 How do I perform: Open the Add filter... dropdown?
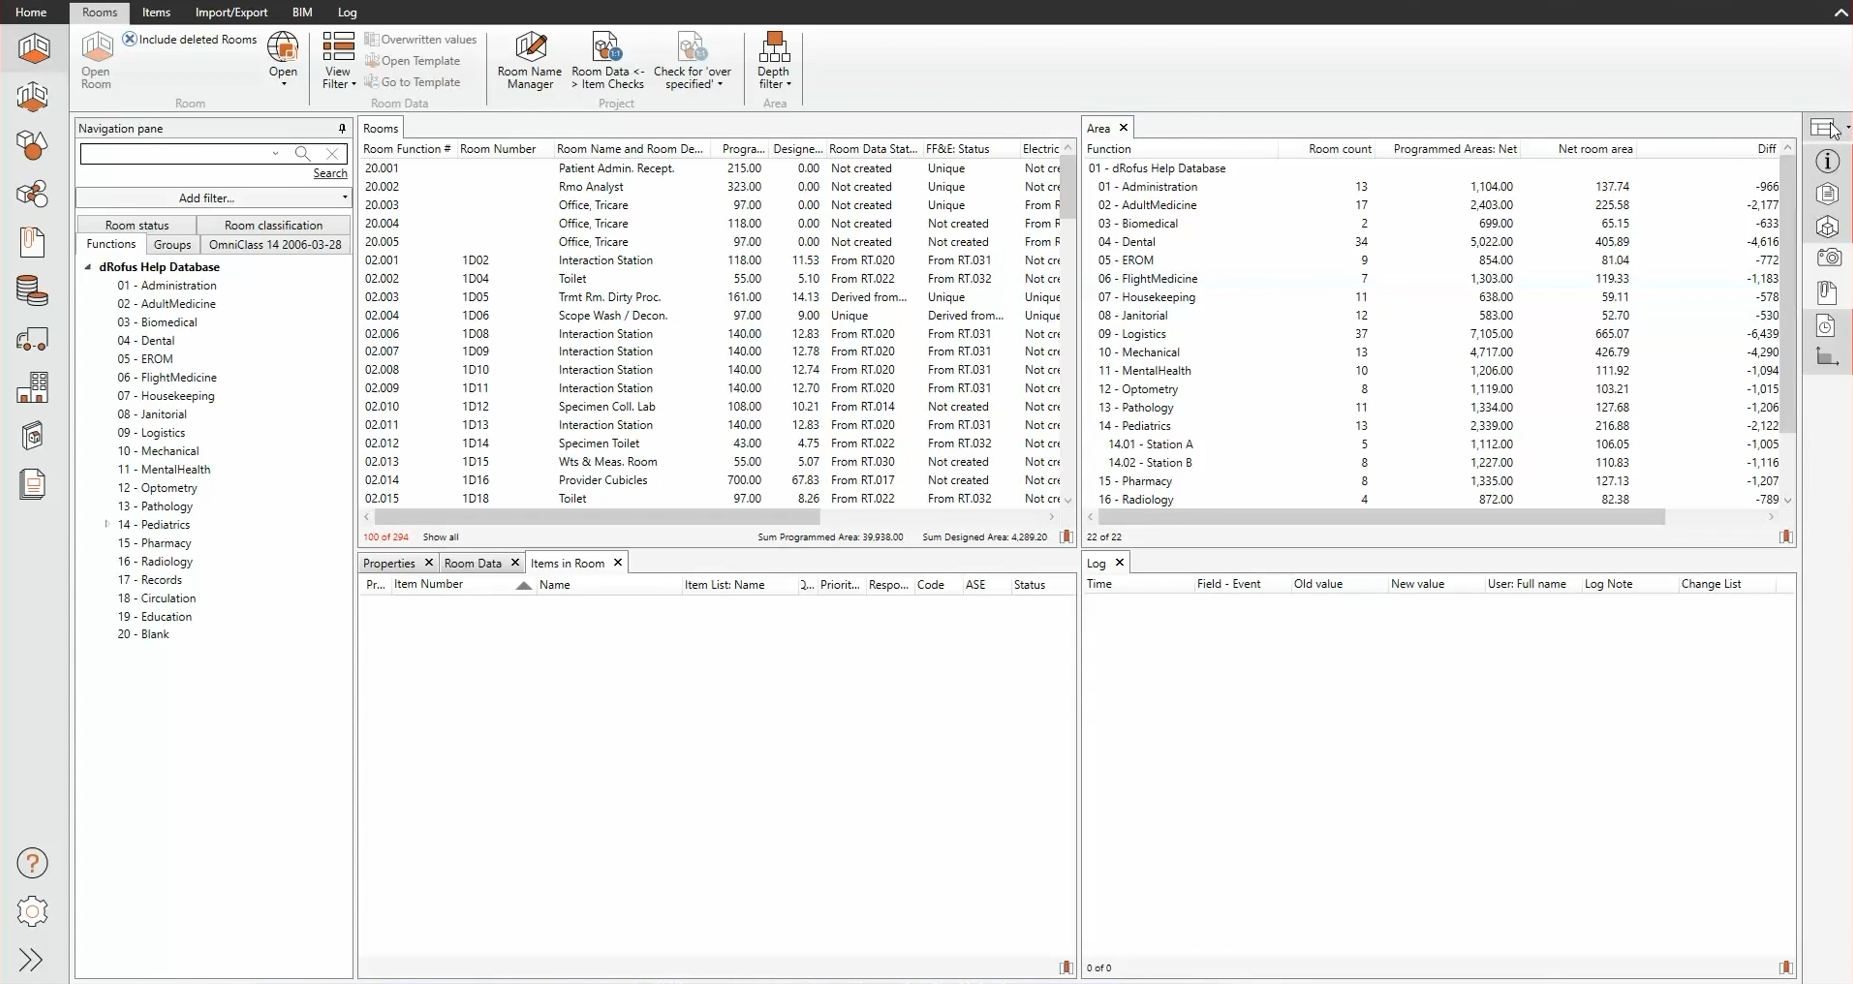[x=213, y=198]
